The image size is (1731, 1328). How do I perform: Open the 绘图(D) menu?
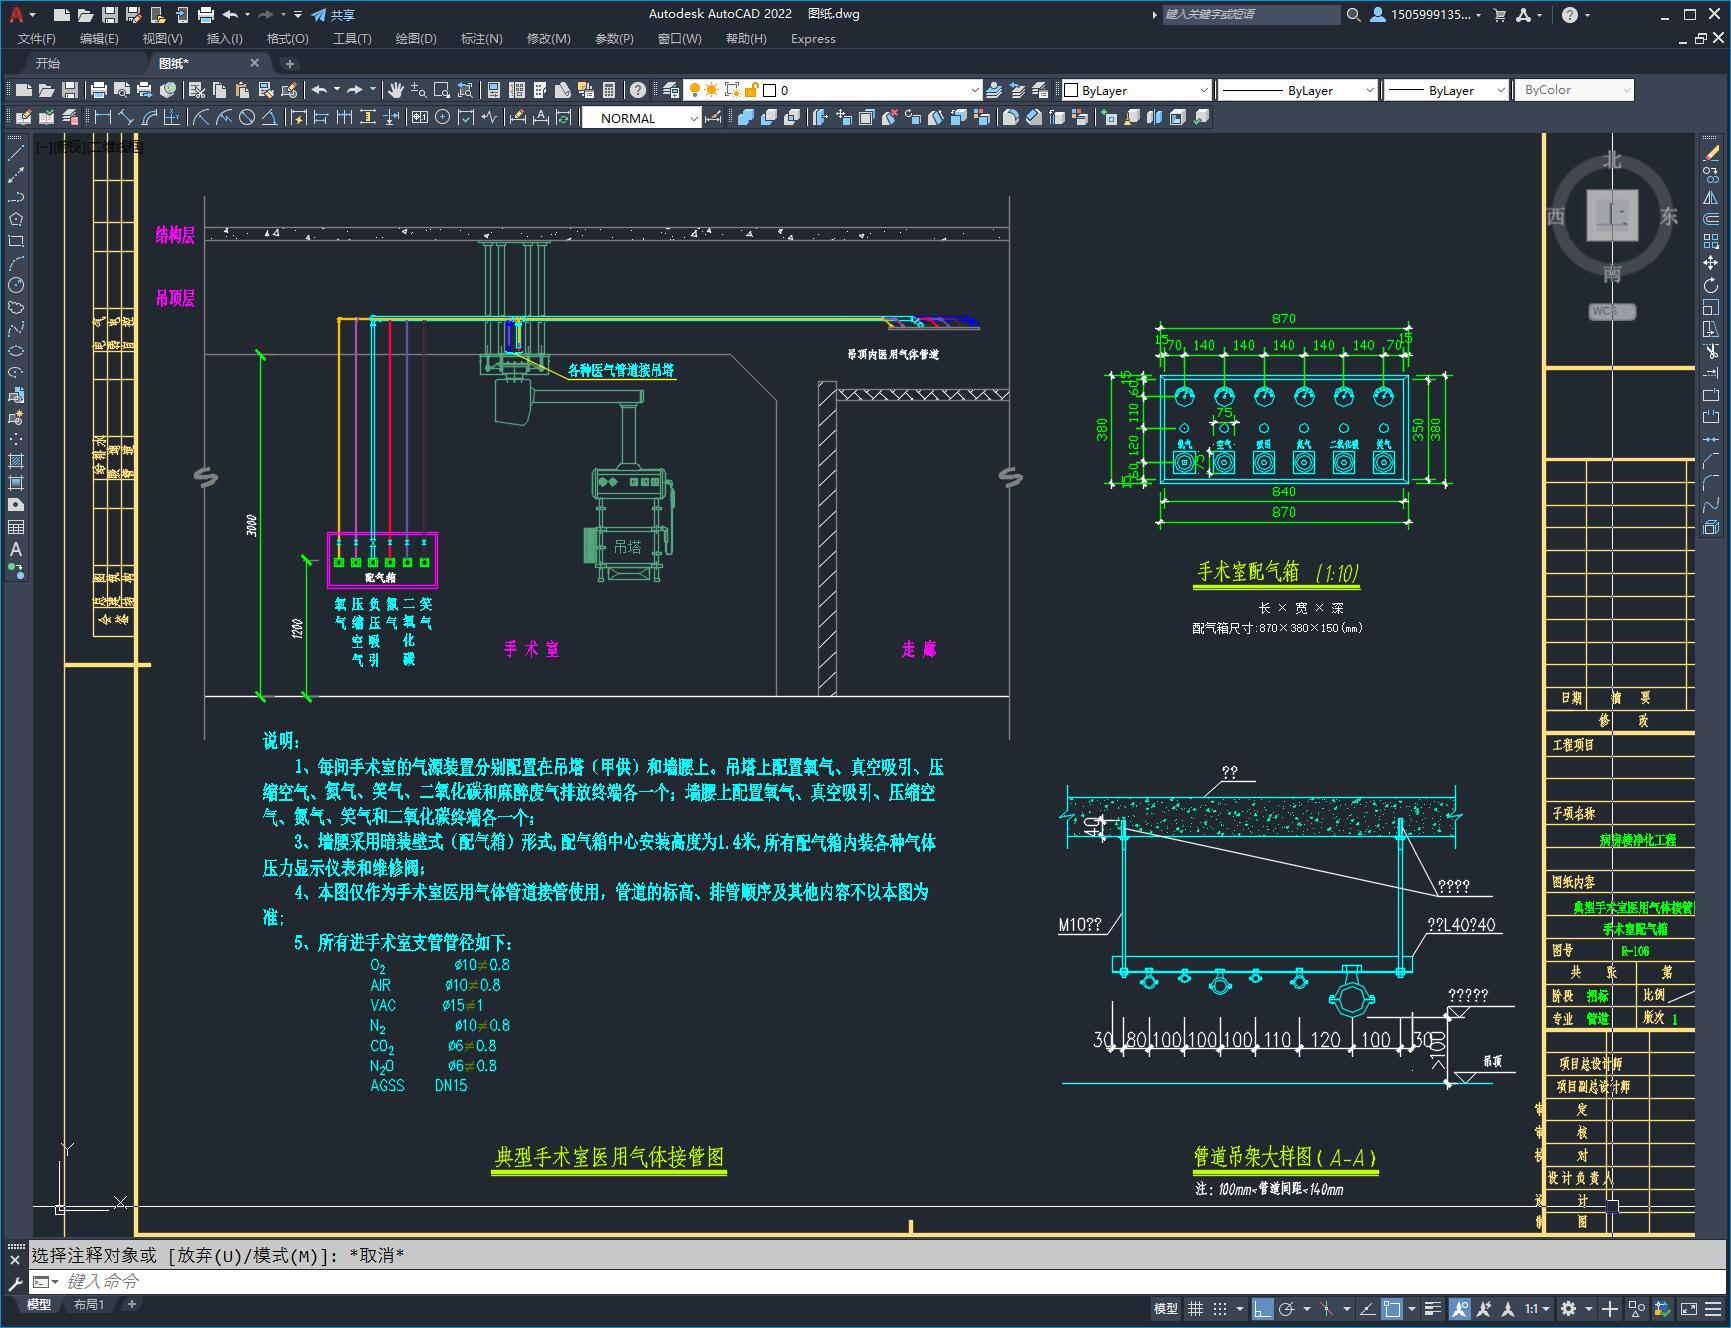pos(415,38)
